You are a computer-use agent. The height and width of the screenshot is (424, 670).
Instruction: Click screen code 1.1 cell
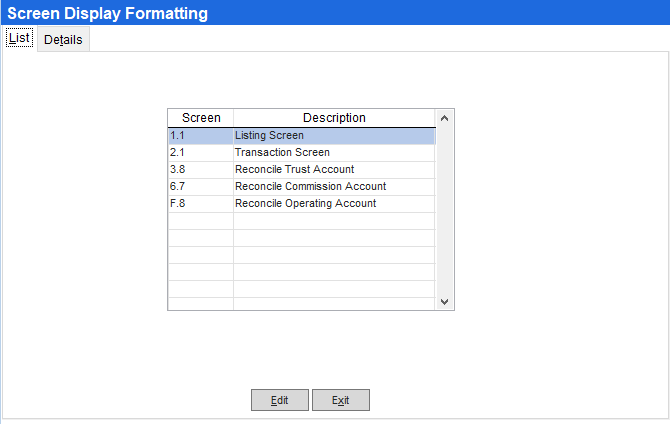200,135
